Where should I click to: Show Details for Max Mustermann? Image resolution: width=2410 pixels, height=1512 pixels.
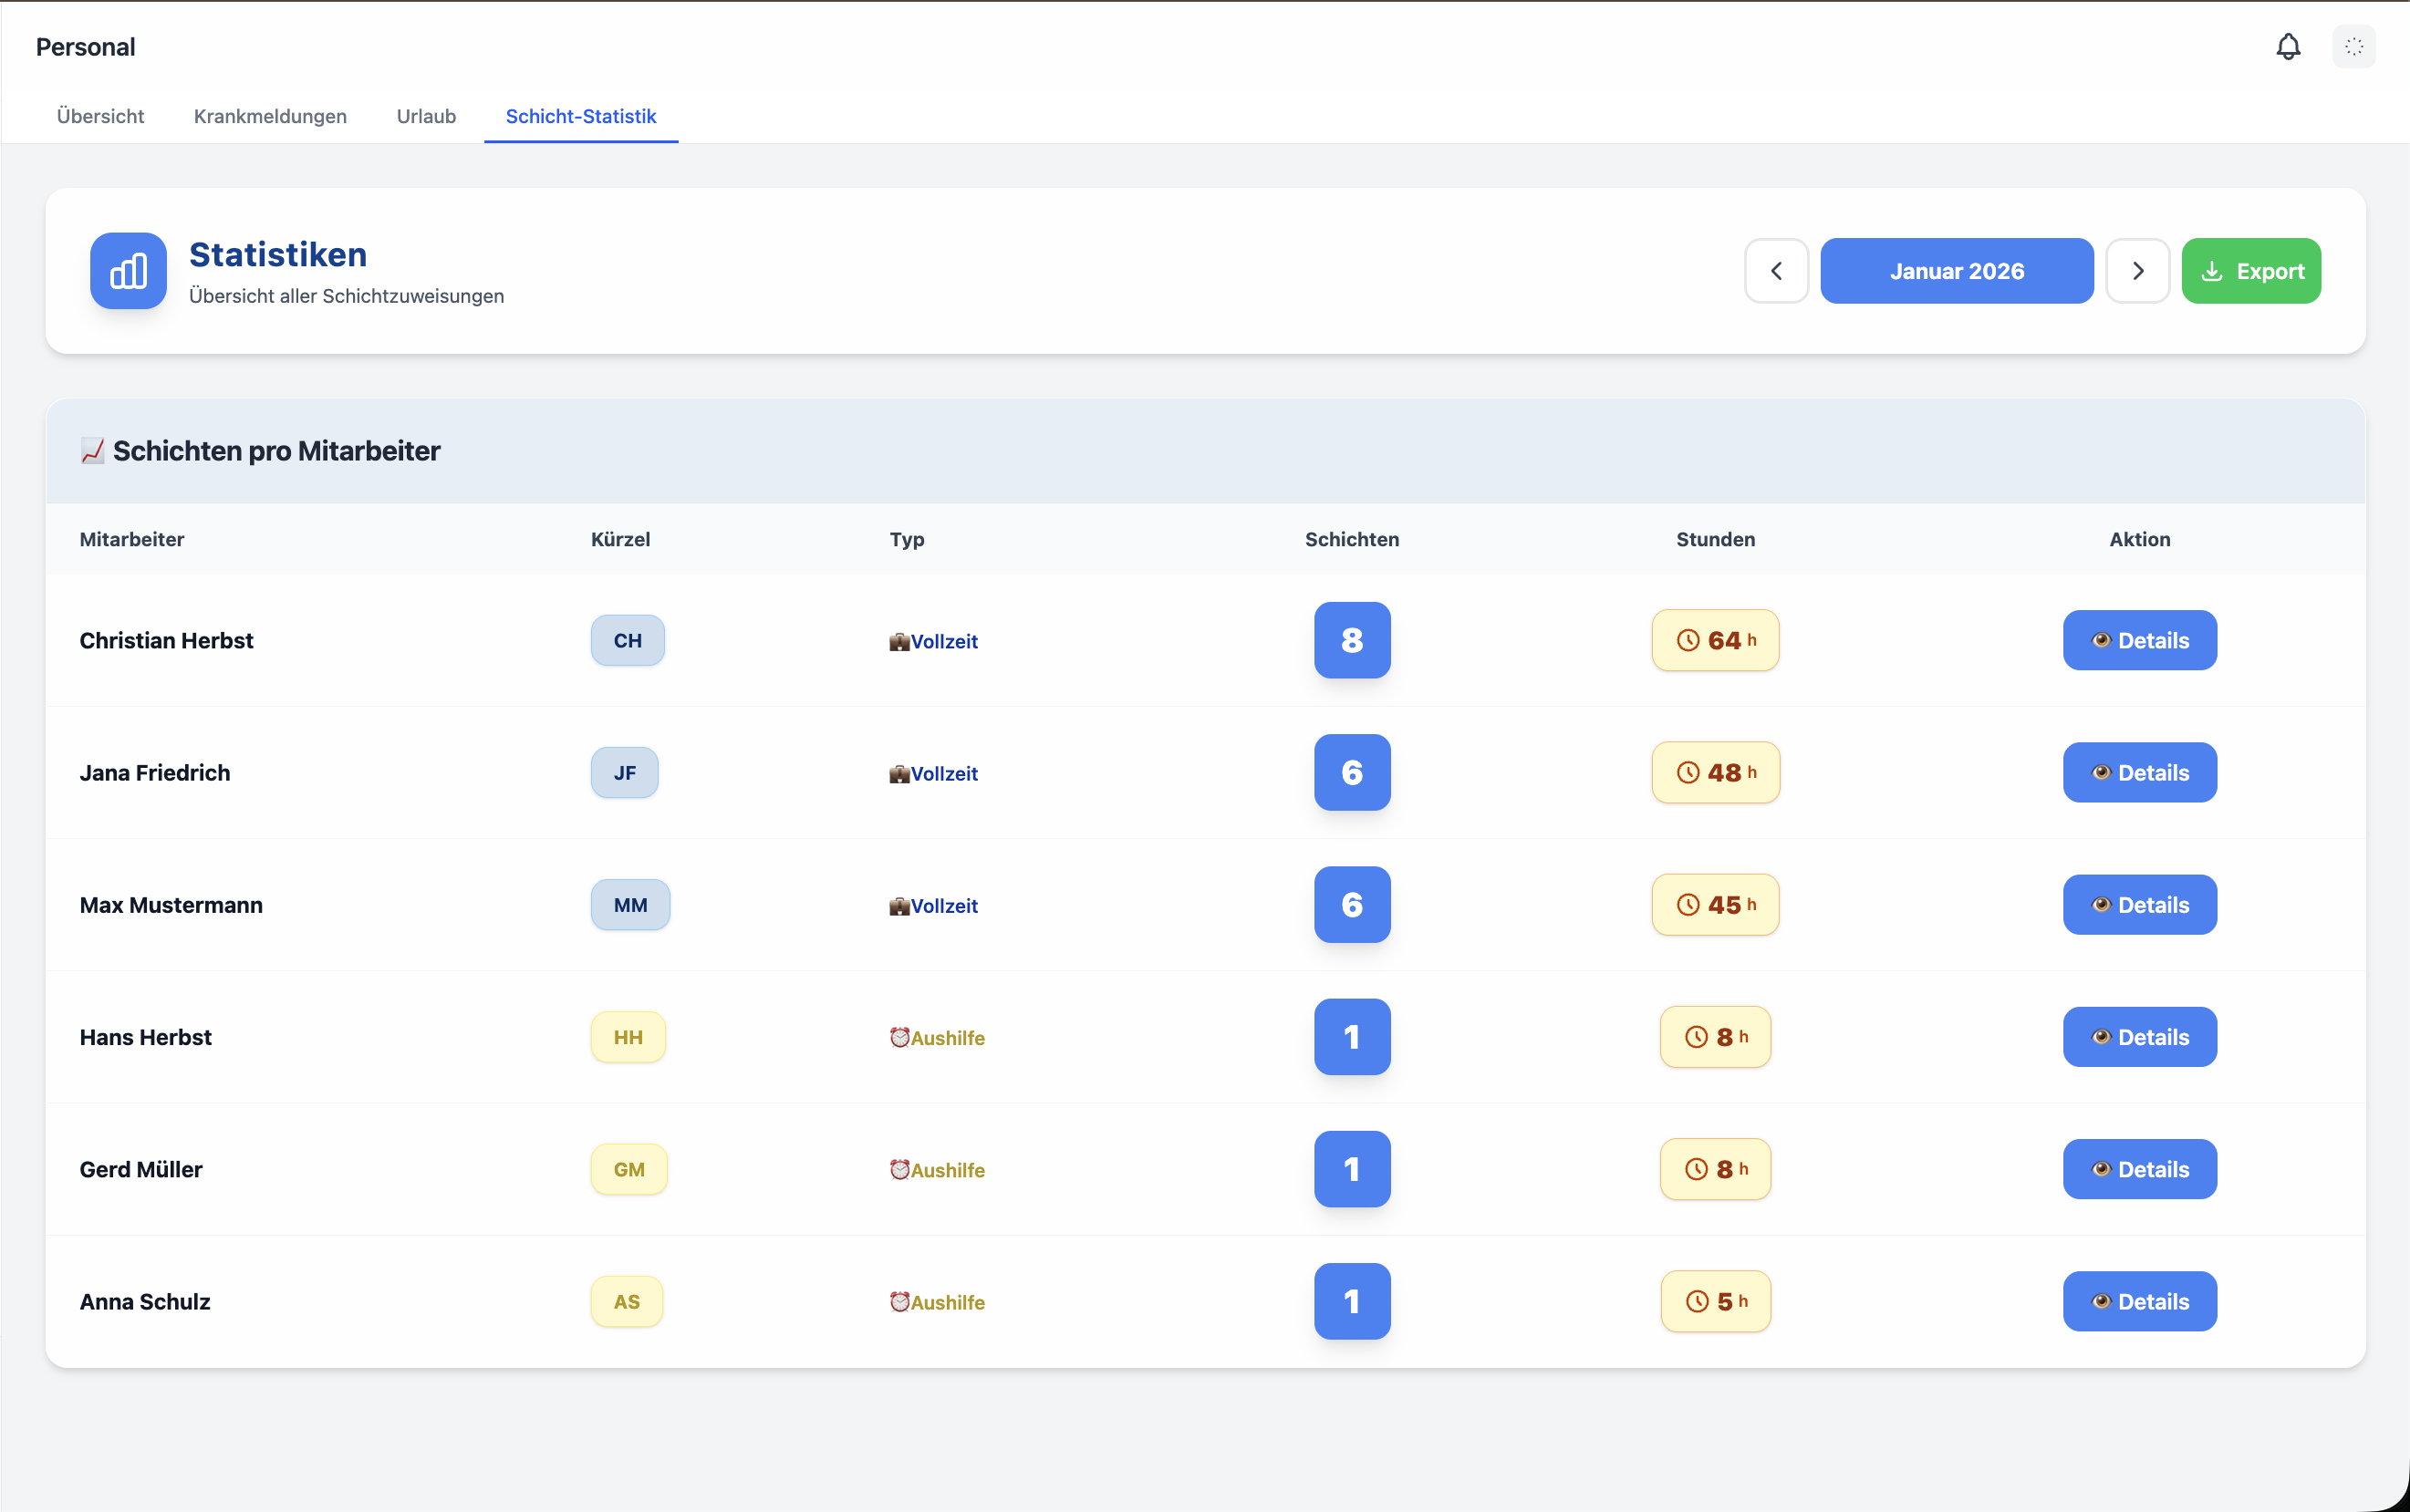(x=2139, y=904)
